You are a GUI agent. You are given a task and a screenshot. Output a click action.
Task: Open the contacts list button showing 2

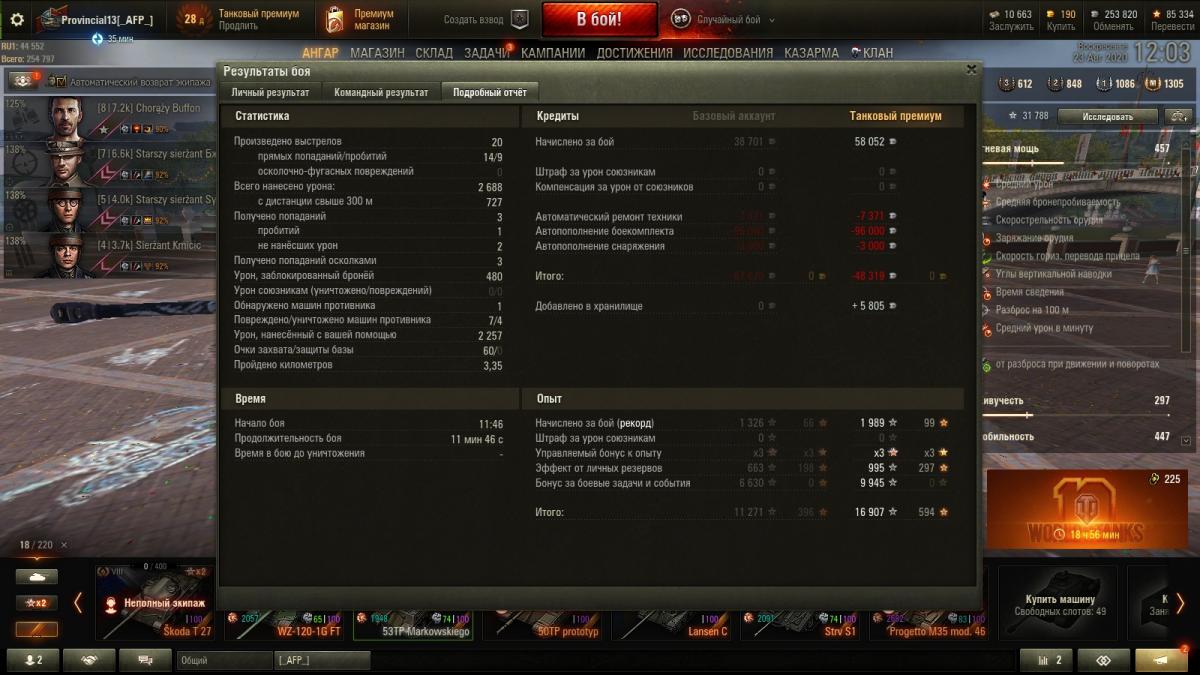[x=33, y=660]
